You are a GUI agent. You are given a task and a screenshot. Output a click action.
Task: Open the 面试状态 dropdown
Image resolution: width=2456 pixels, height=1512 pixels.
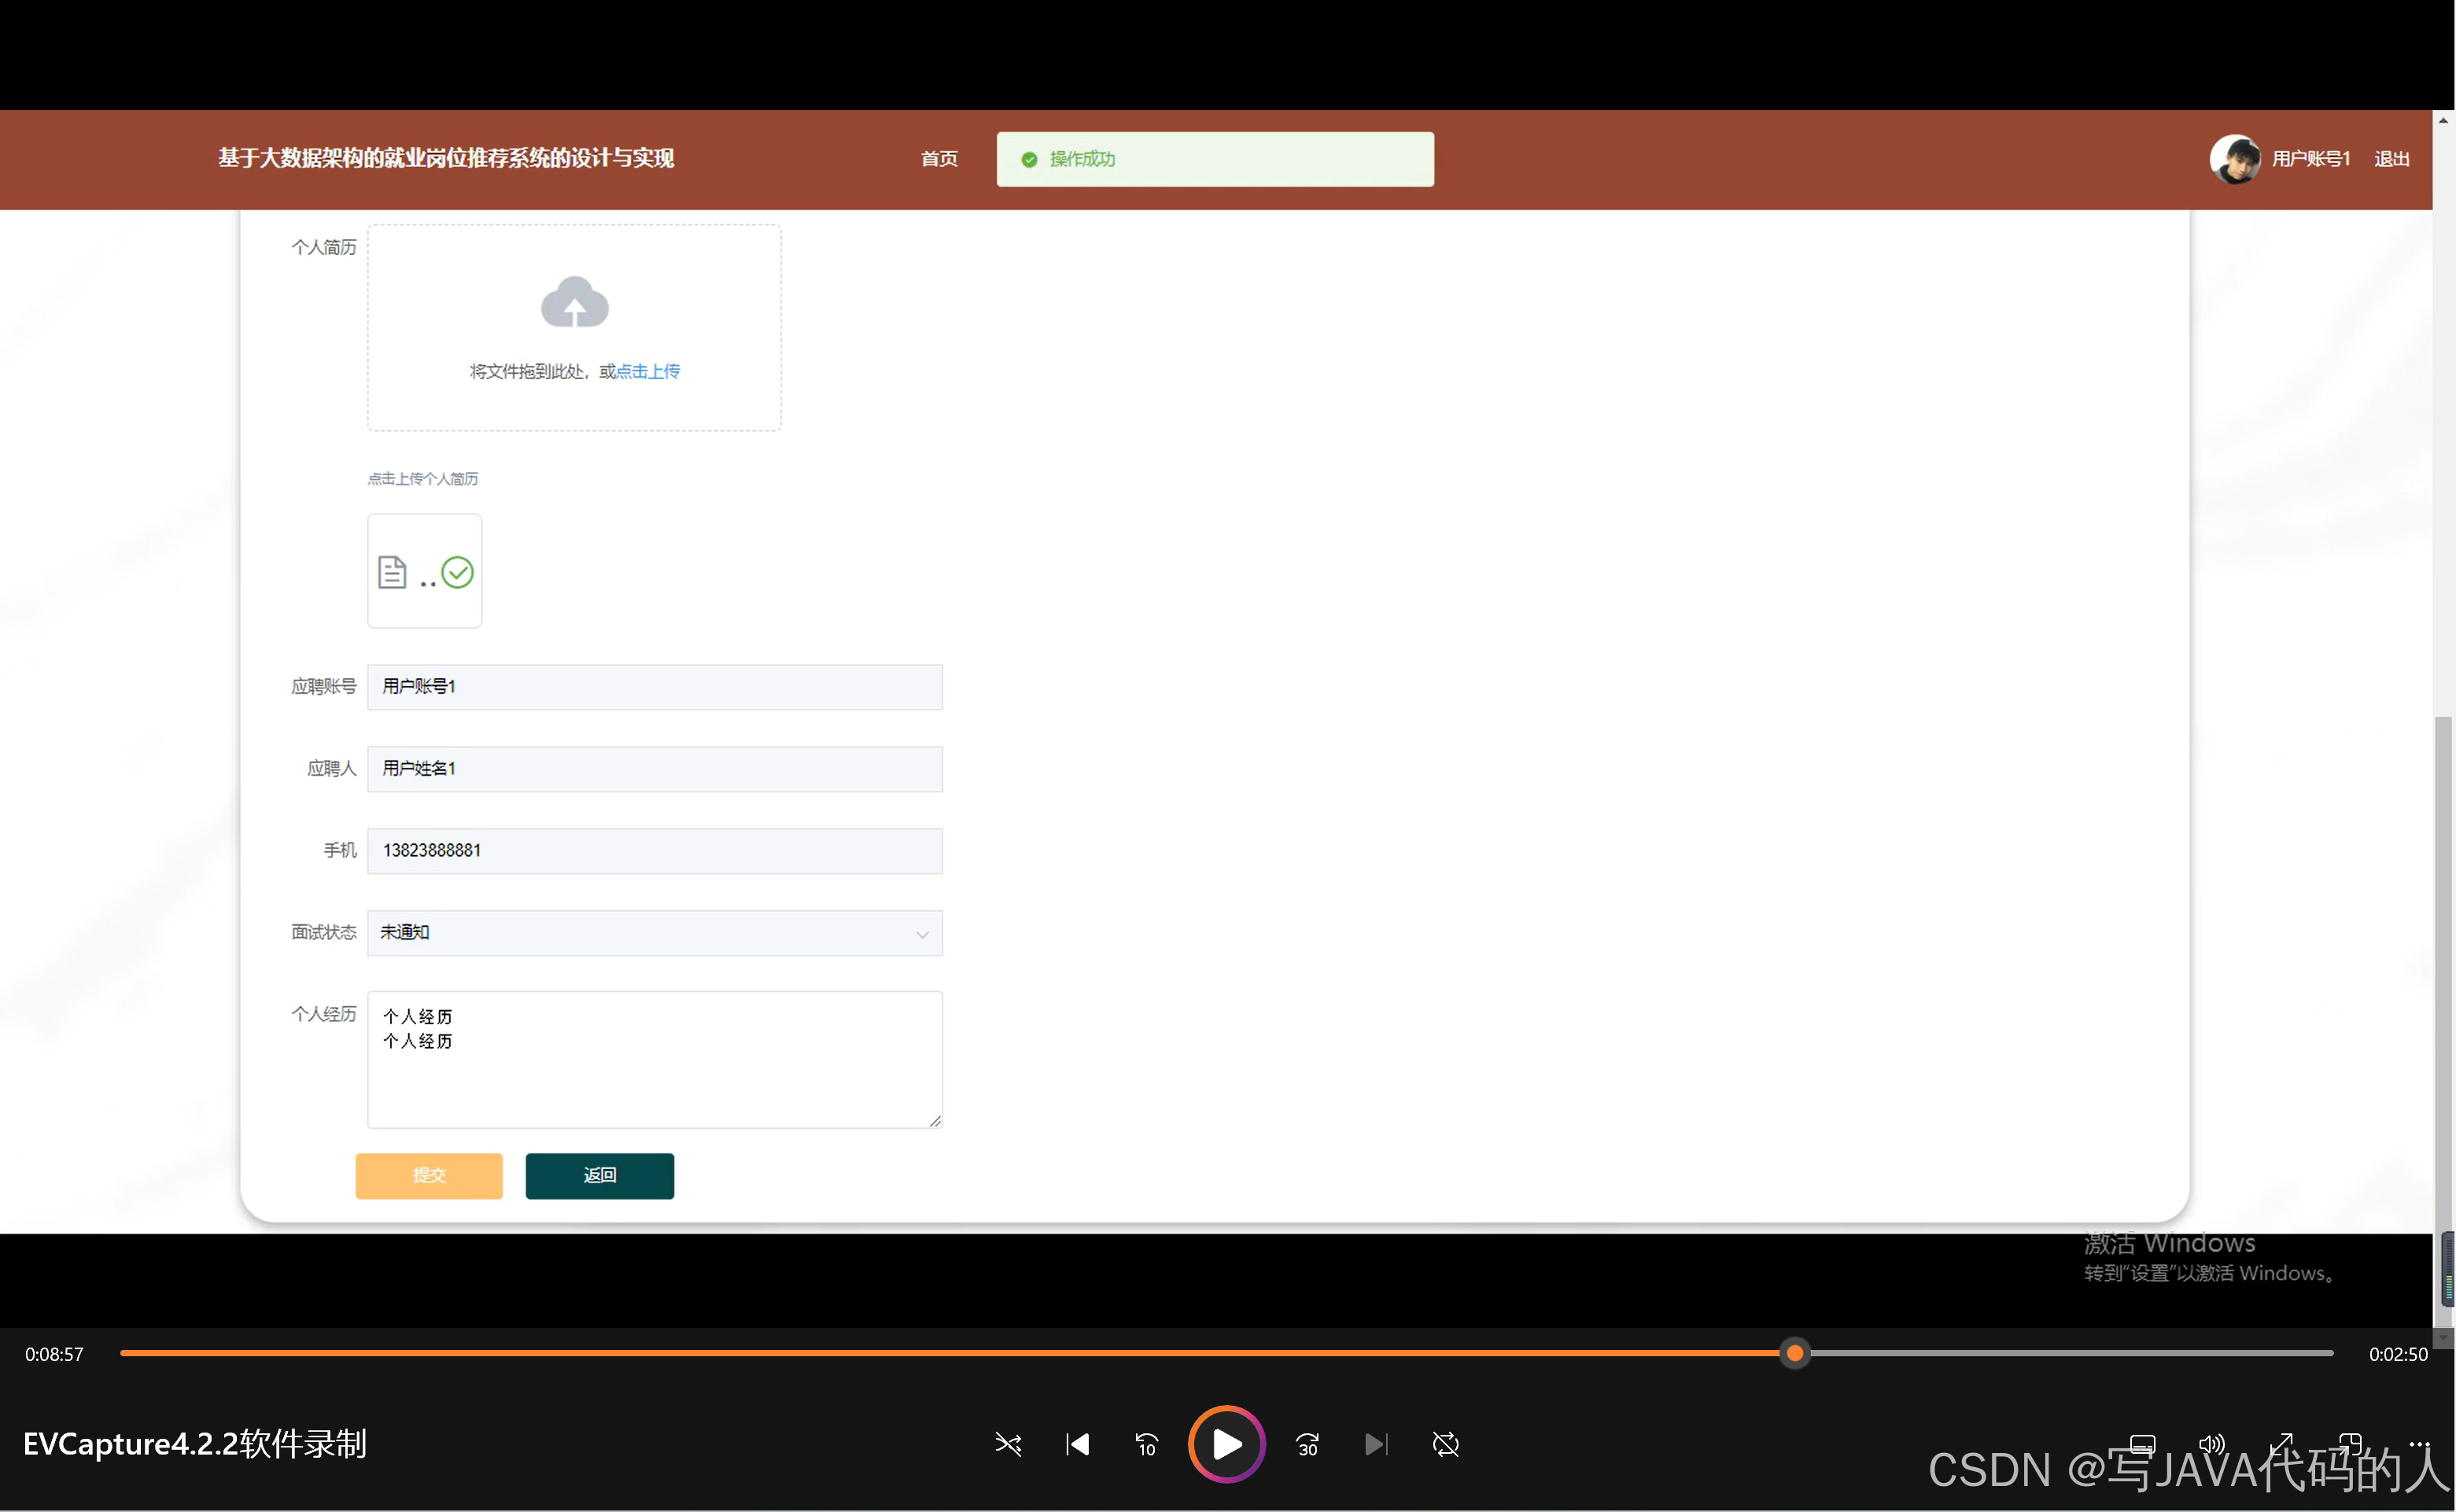[655, 933]
